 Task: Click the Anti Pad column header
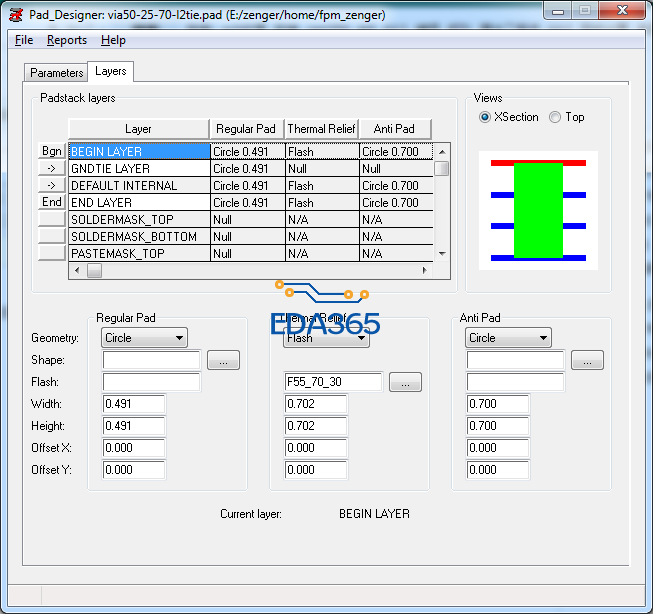pyautogui.click(x=395, y=129)
